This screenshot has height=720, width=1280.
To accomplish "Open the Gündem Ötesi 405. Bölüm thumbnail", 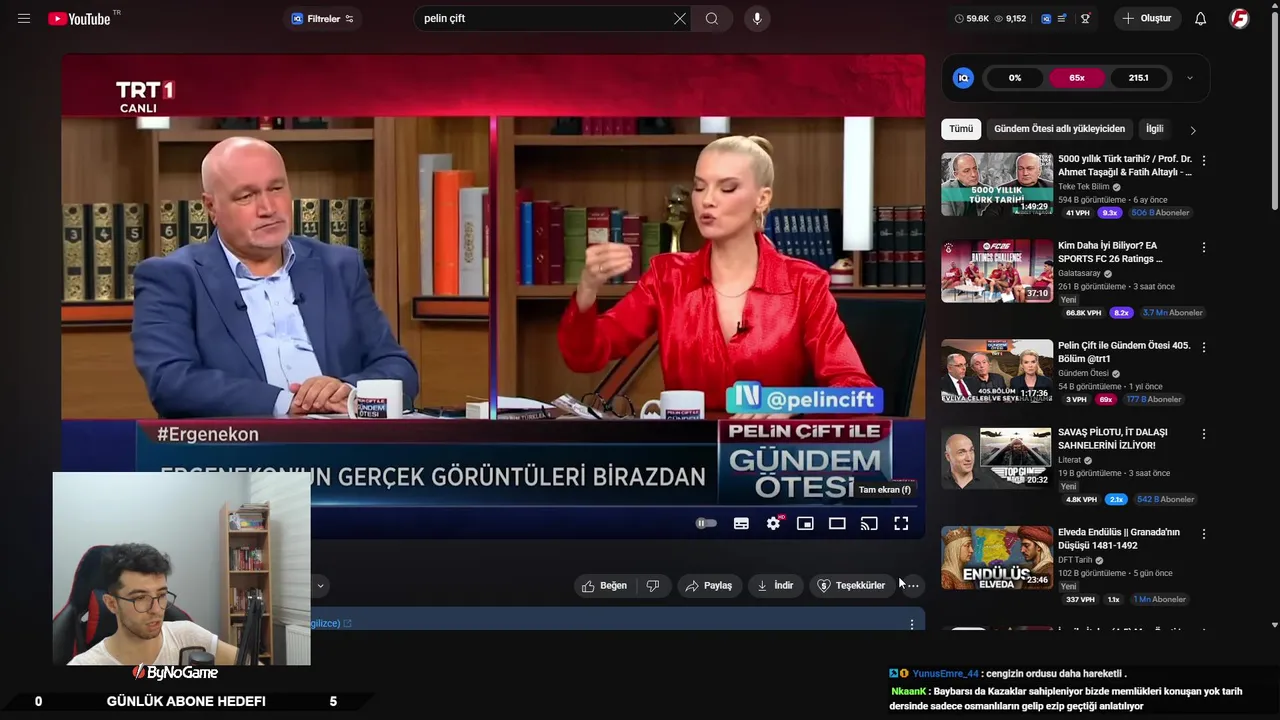I will click(997, 371).
